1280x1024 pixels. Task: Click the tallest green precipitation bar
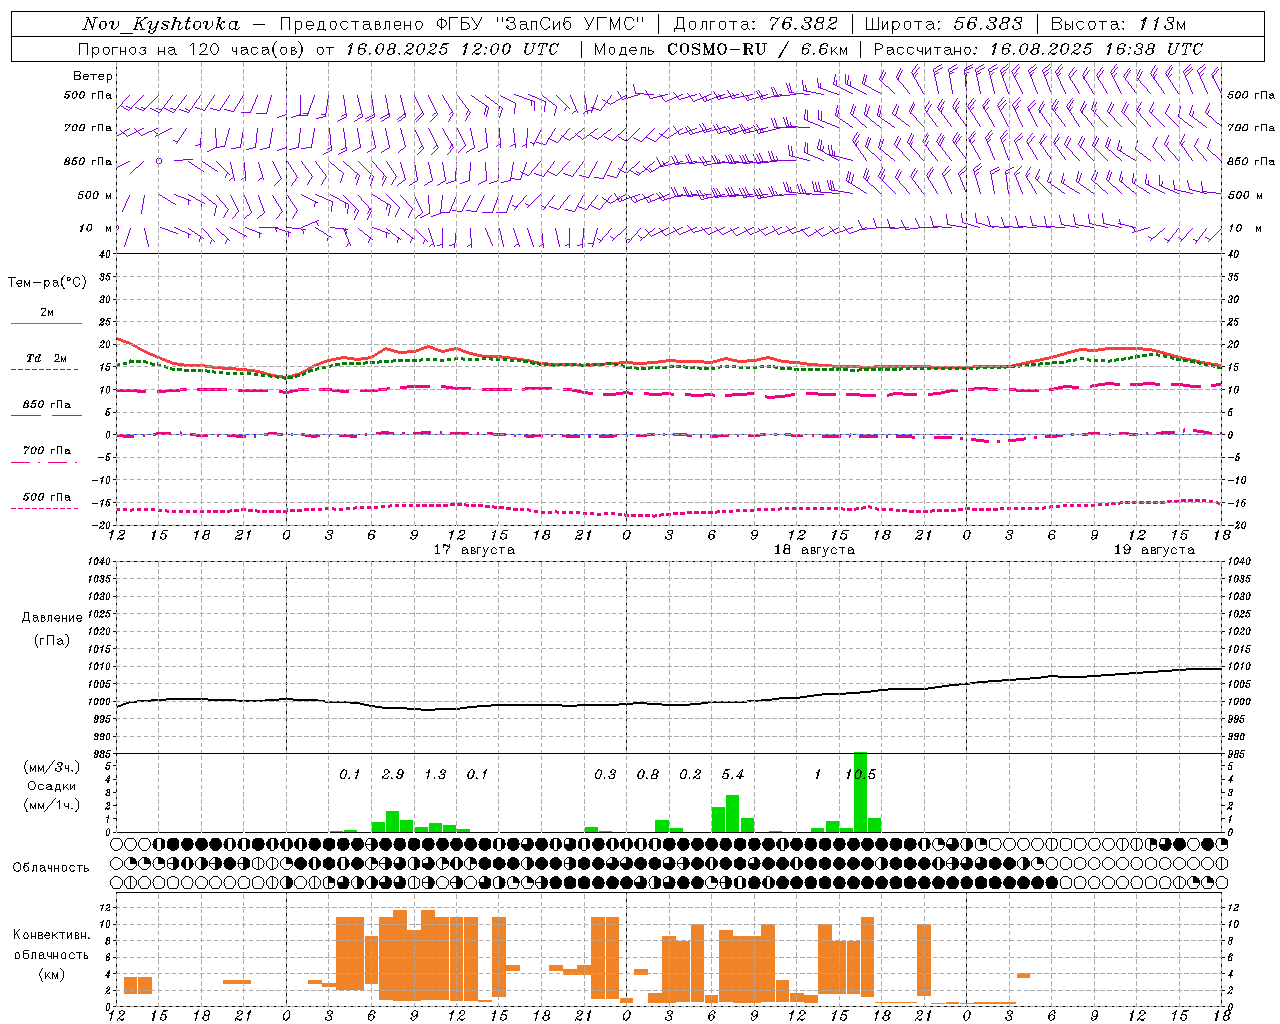861,792
